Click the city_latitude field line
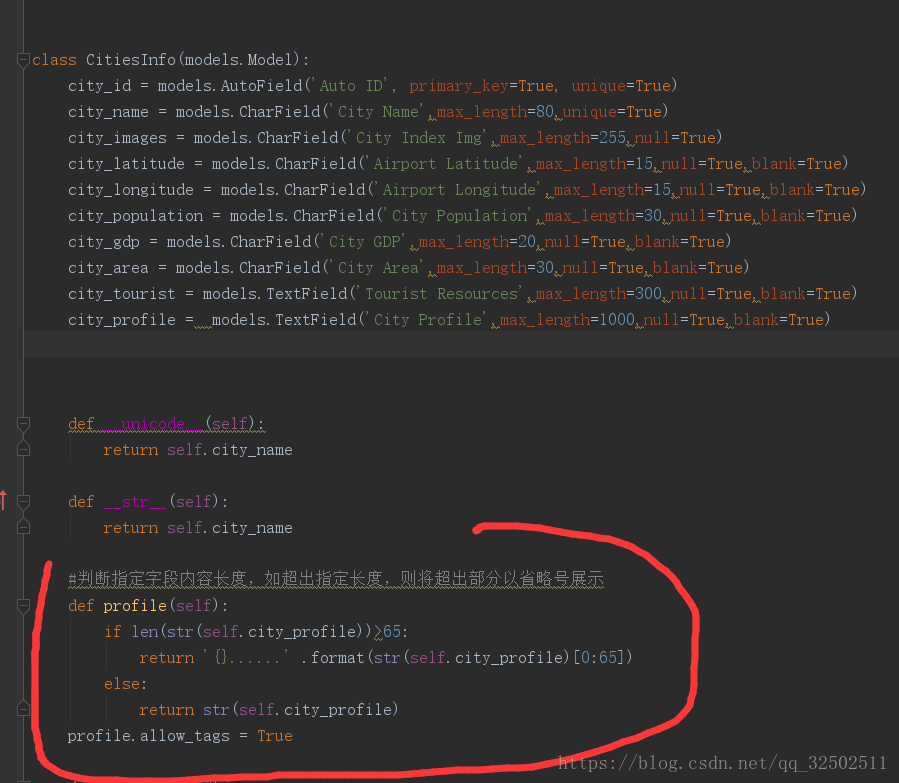The width and height of the screenshot is (899, 783). click(458, 164)
